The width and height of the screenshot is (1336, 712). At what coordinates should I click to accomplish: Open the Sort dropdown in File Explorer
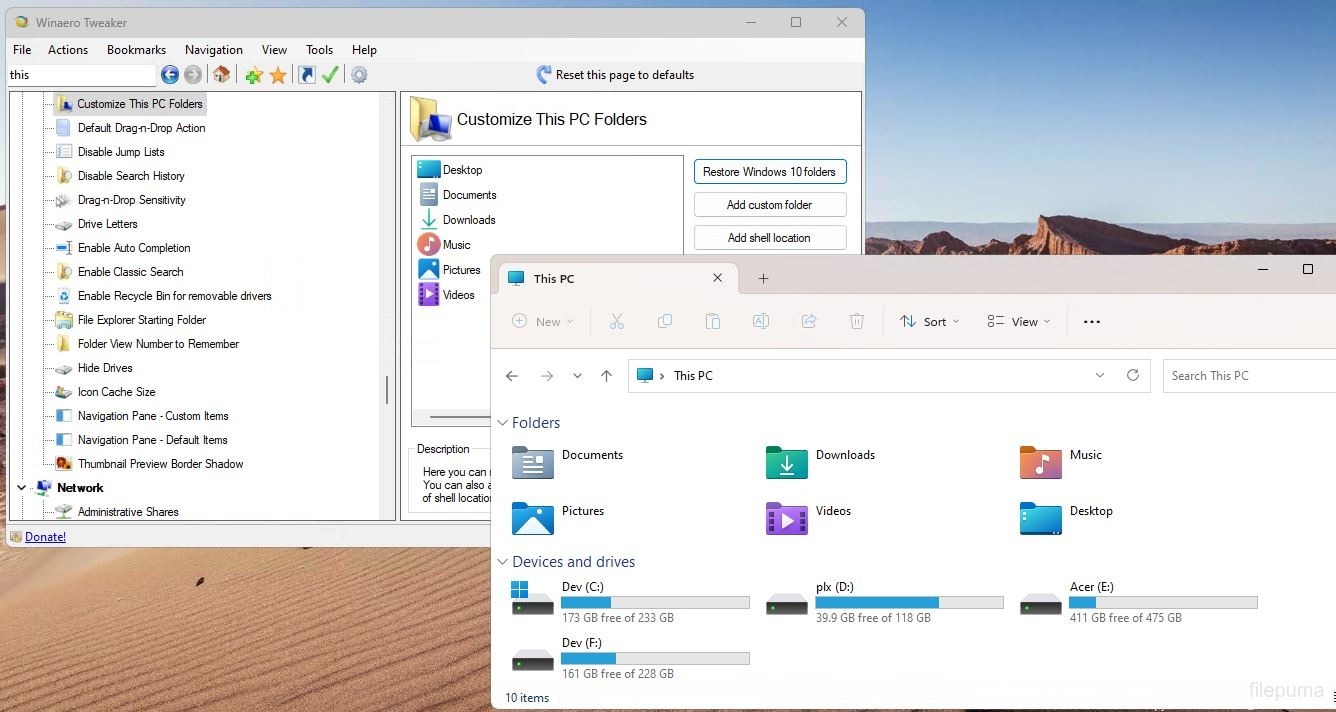coord(929,321)
